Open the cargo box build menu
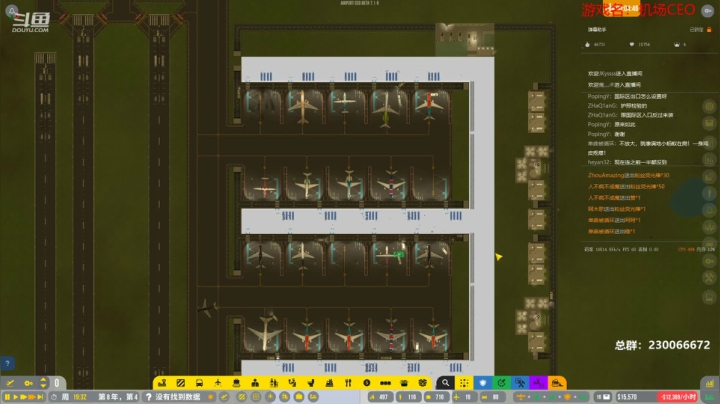720x404 pixels. pyautogui.click(x=422, y=383)
